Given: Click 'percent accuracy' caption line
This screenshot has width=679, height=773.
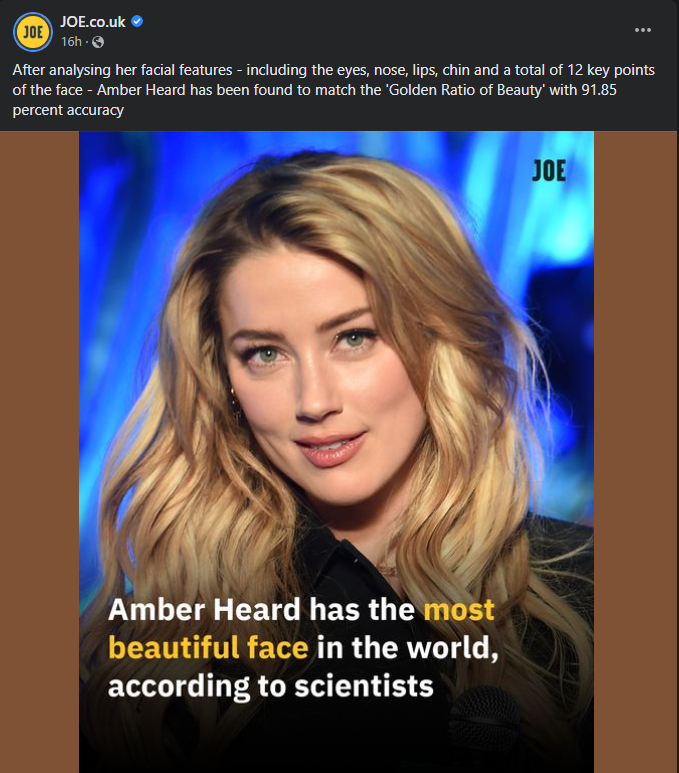Looking at the screenshot, I should click(x=68, y=110).
